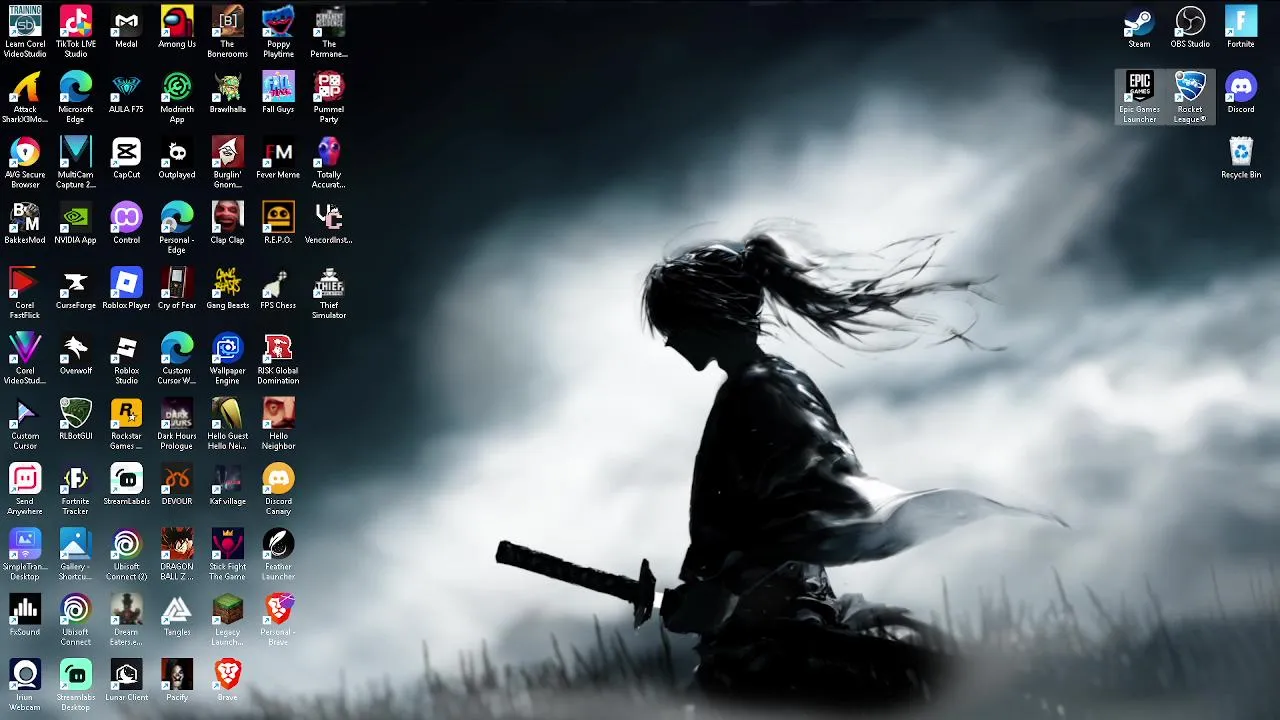Click the Fall Guys icon
Viewport: 1280px width, 720px height.
pos(278,87)
